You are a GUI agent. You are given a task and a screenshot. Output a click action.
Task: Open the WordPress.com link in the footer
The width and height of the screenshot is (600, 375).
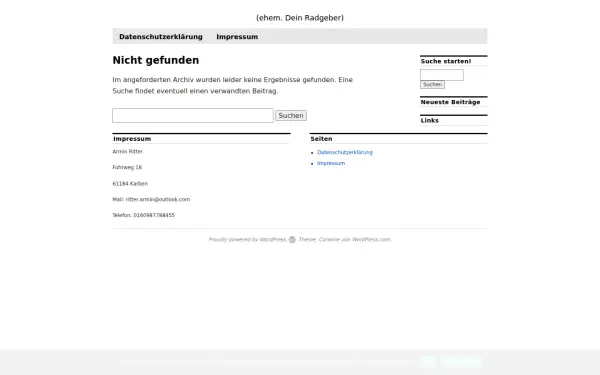pos(371,240)
